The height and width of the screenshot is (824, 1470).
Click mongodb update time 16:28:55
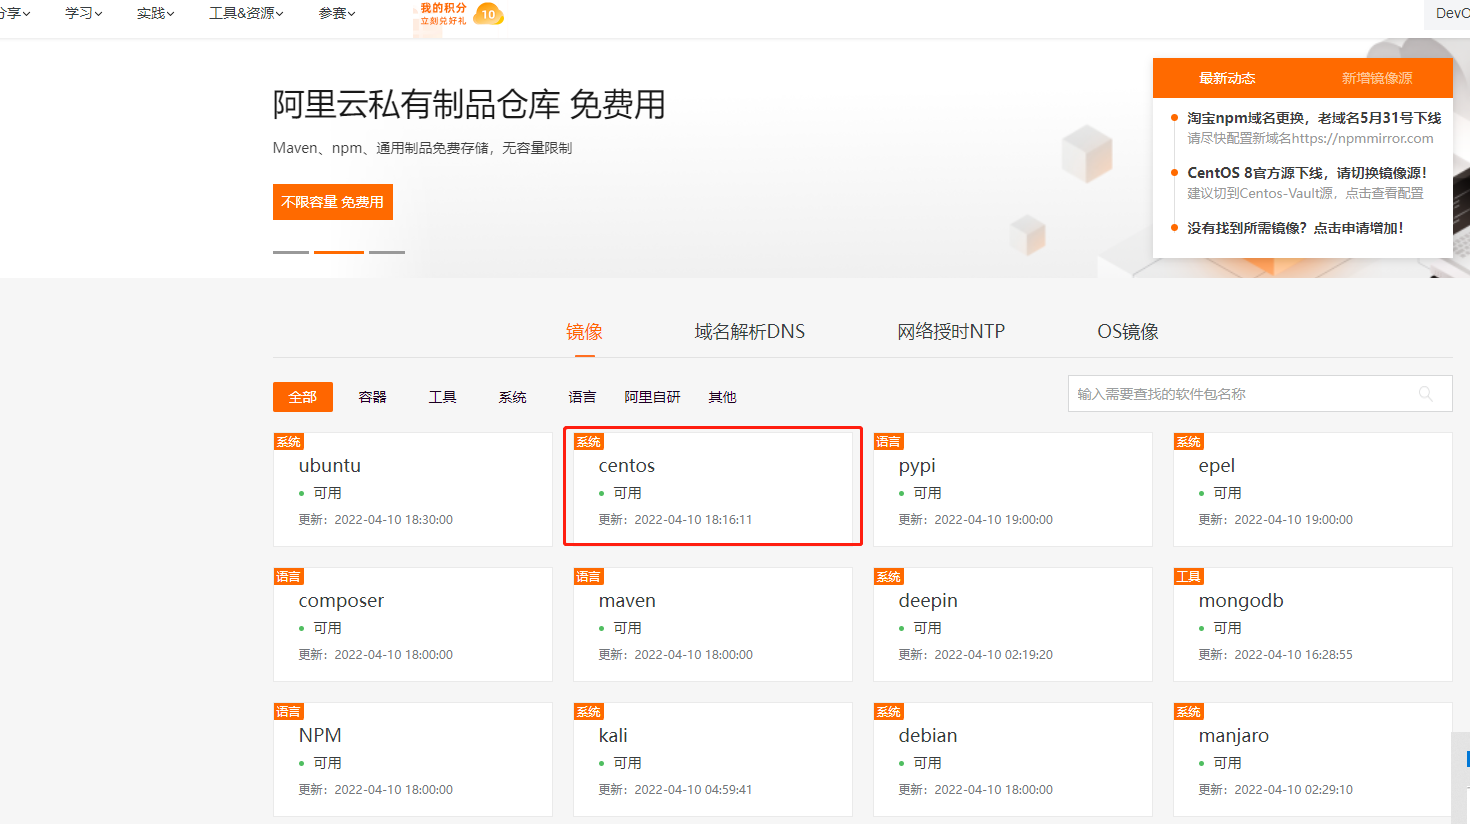[1276, 655]
